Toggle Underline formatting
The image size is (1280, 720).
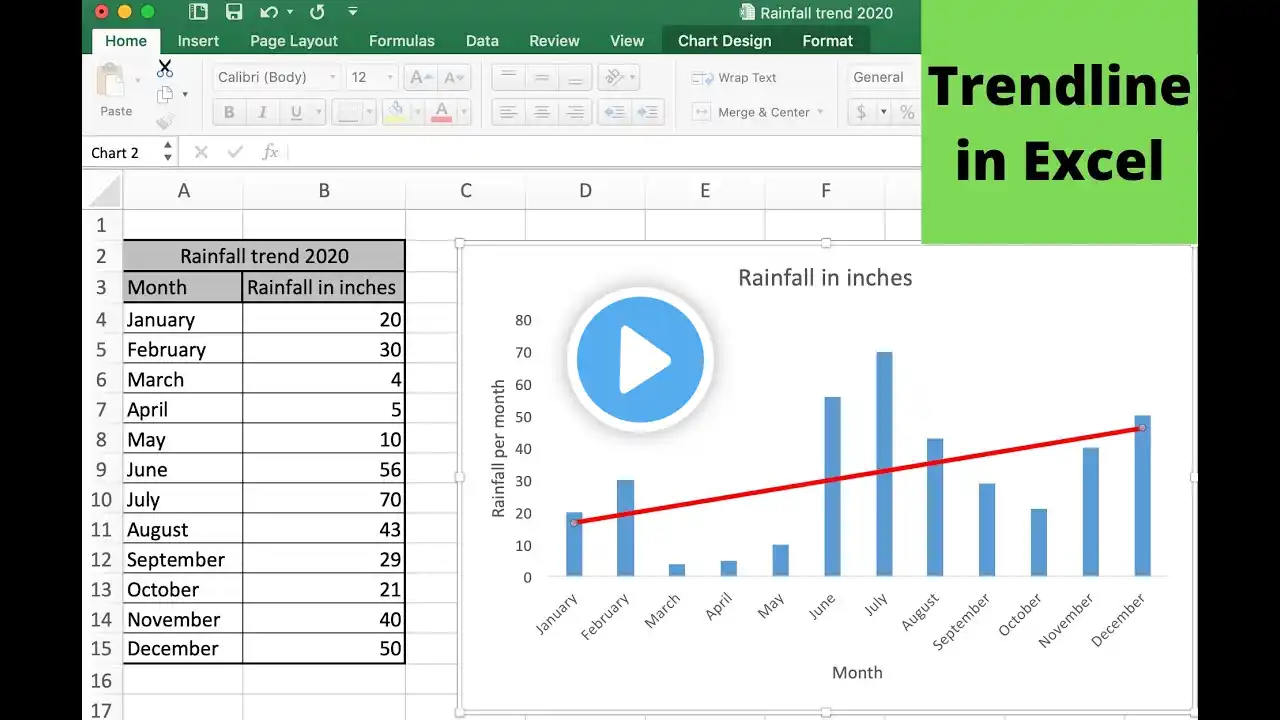[294, 112]
